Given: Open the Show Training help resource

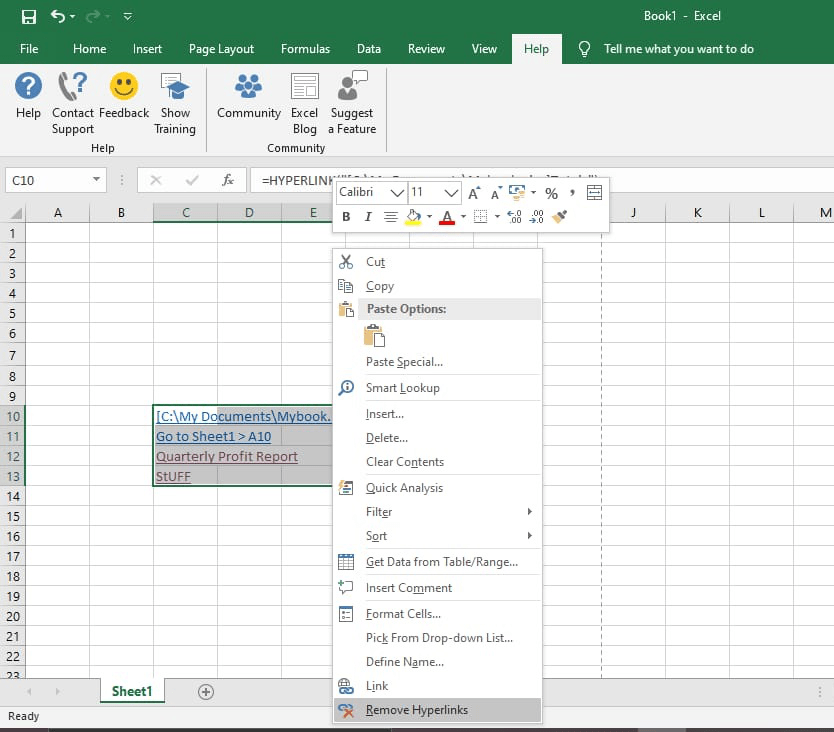Looking at the screenshot, I should tap(175, 100).
